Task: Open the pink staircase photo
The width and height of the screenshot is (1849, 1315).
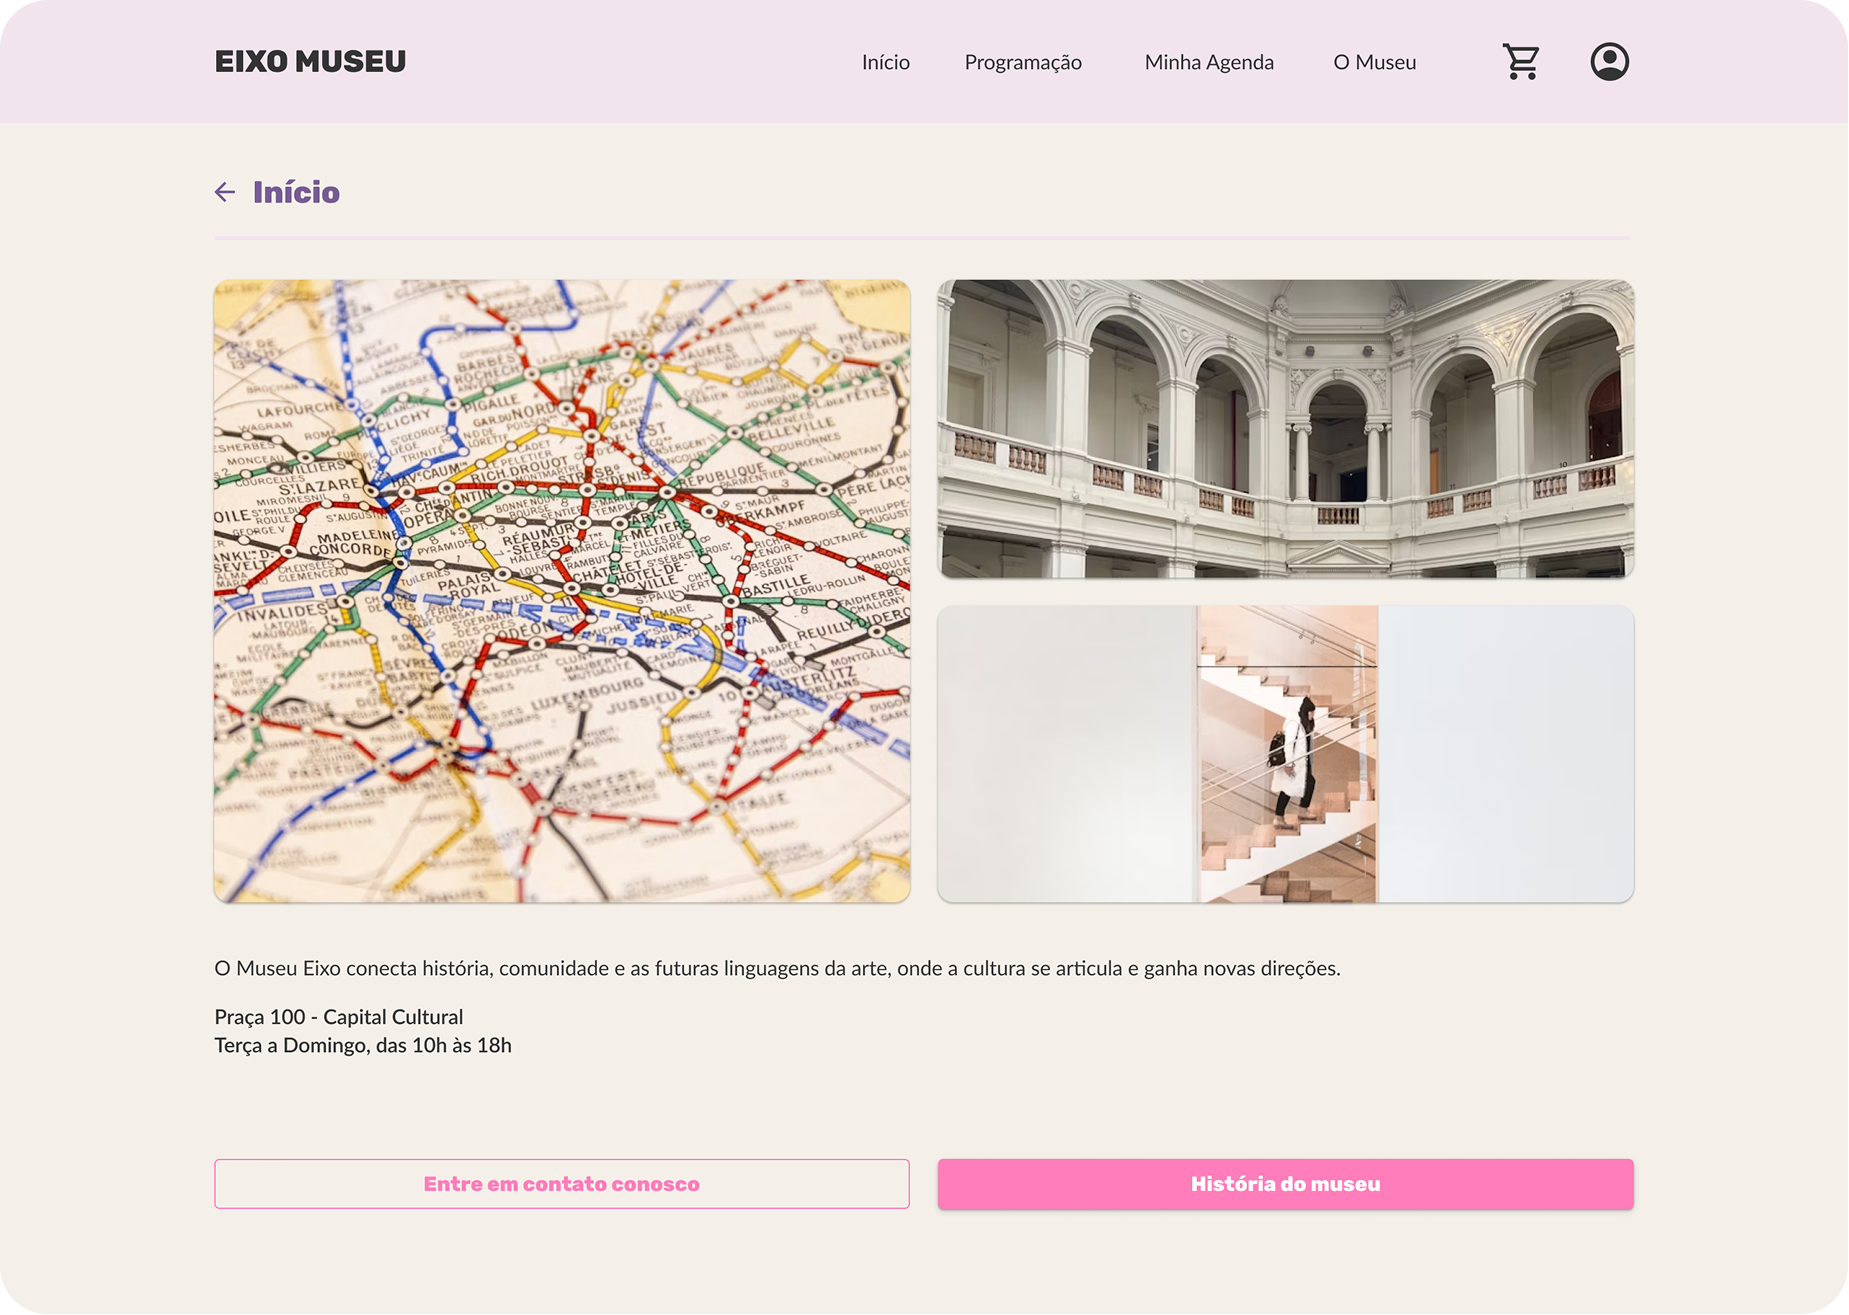Action: tap(1285, 753)
